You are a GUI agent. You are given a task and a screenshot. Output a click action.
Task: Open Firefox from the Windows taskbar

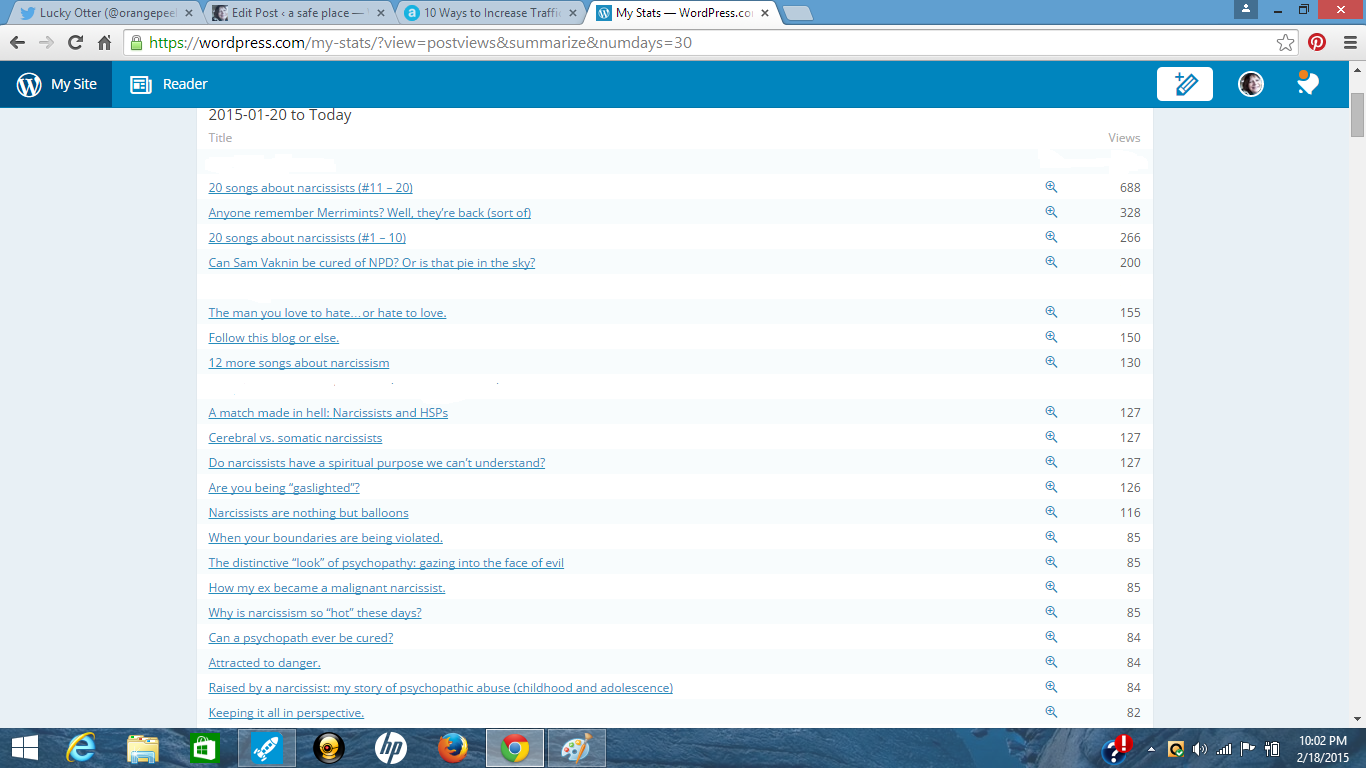tap(453, 748)
